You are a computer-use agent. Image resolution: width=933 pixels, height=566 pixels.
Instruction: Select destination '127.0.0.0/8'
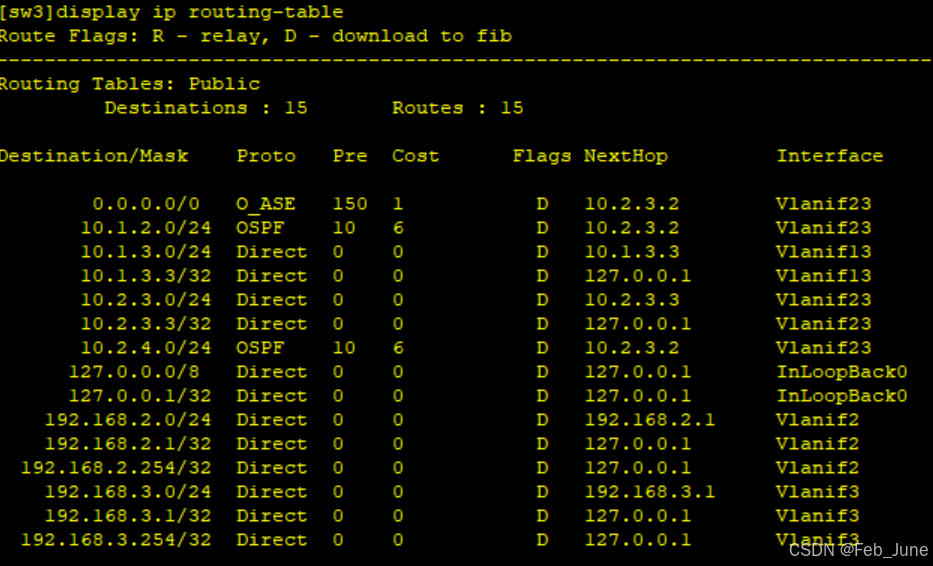click(134, 372)
